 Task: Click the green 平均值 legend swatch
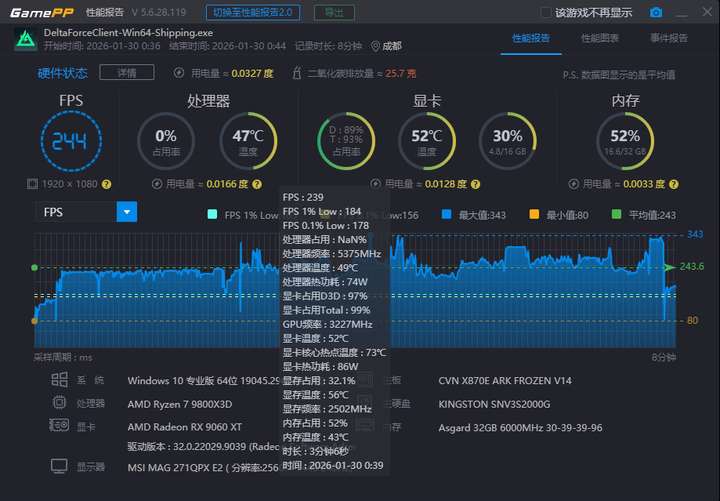point(617,214)
